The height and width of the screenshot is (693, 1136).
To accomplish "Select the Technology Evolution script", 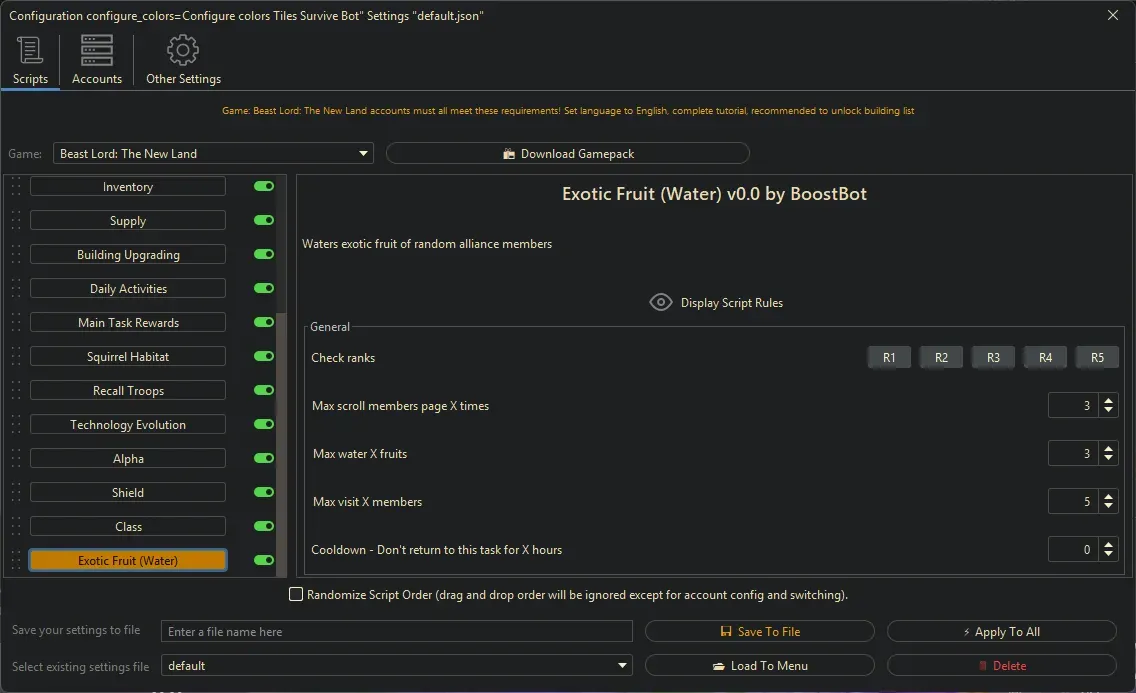I will (x=128, y=425).
